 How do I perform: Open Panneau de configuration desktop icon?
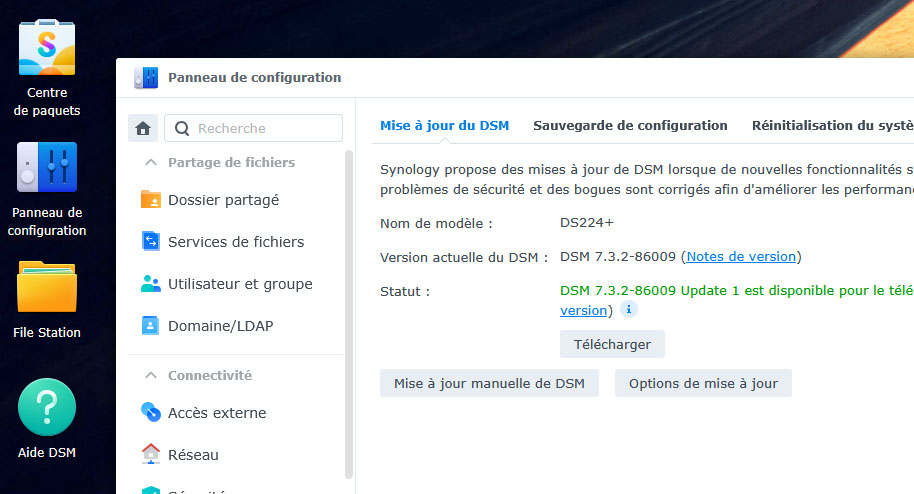pyautogui.click(x=47, y=167)
